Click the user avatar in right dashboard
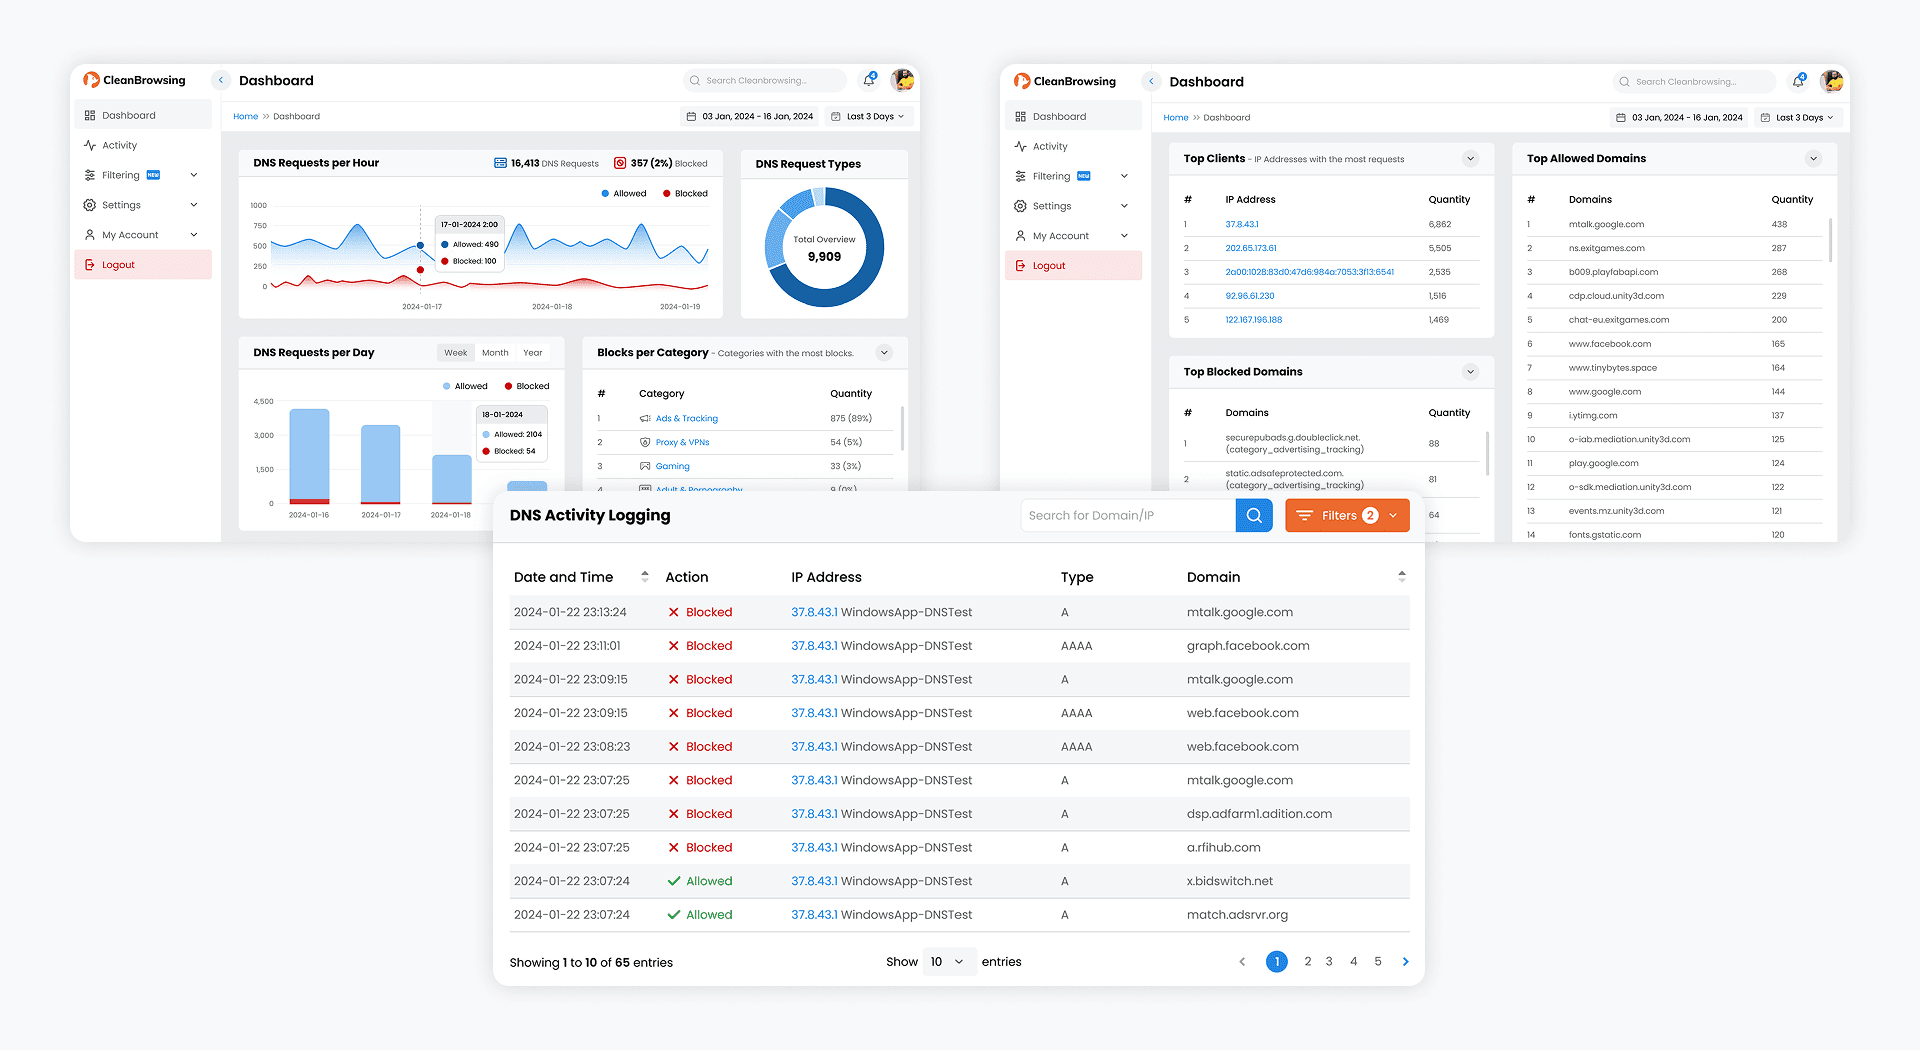 pos(1831,81)
